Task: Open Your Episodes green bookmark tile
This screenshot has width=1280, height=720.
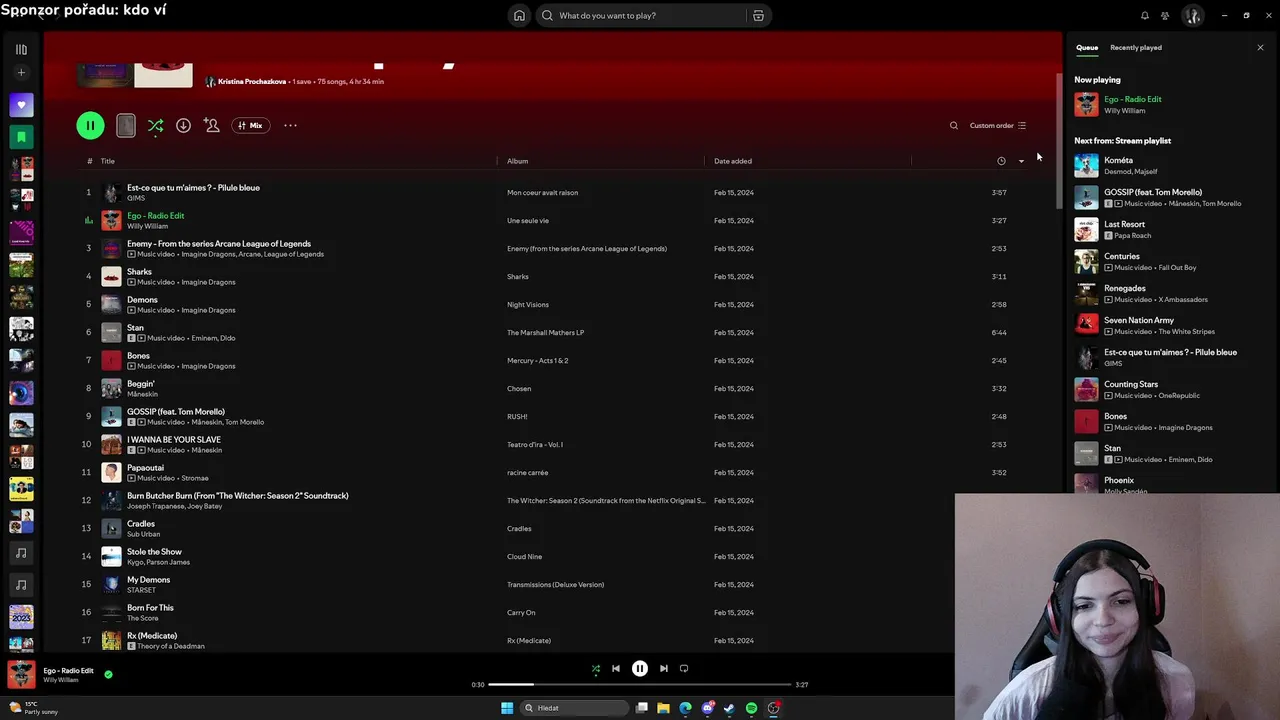Action: coord(21,136)
